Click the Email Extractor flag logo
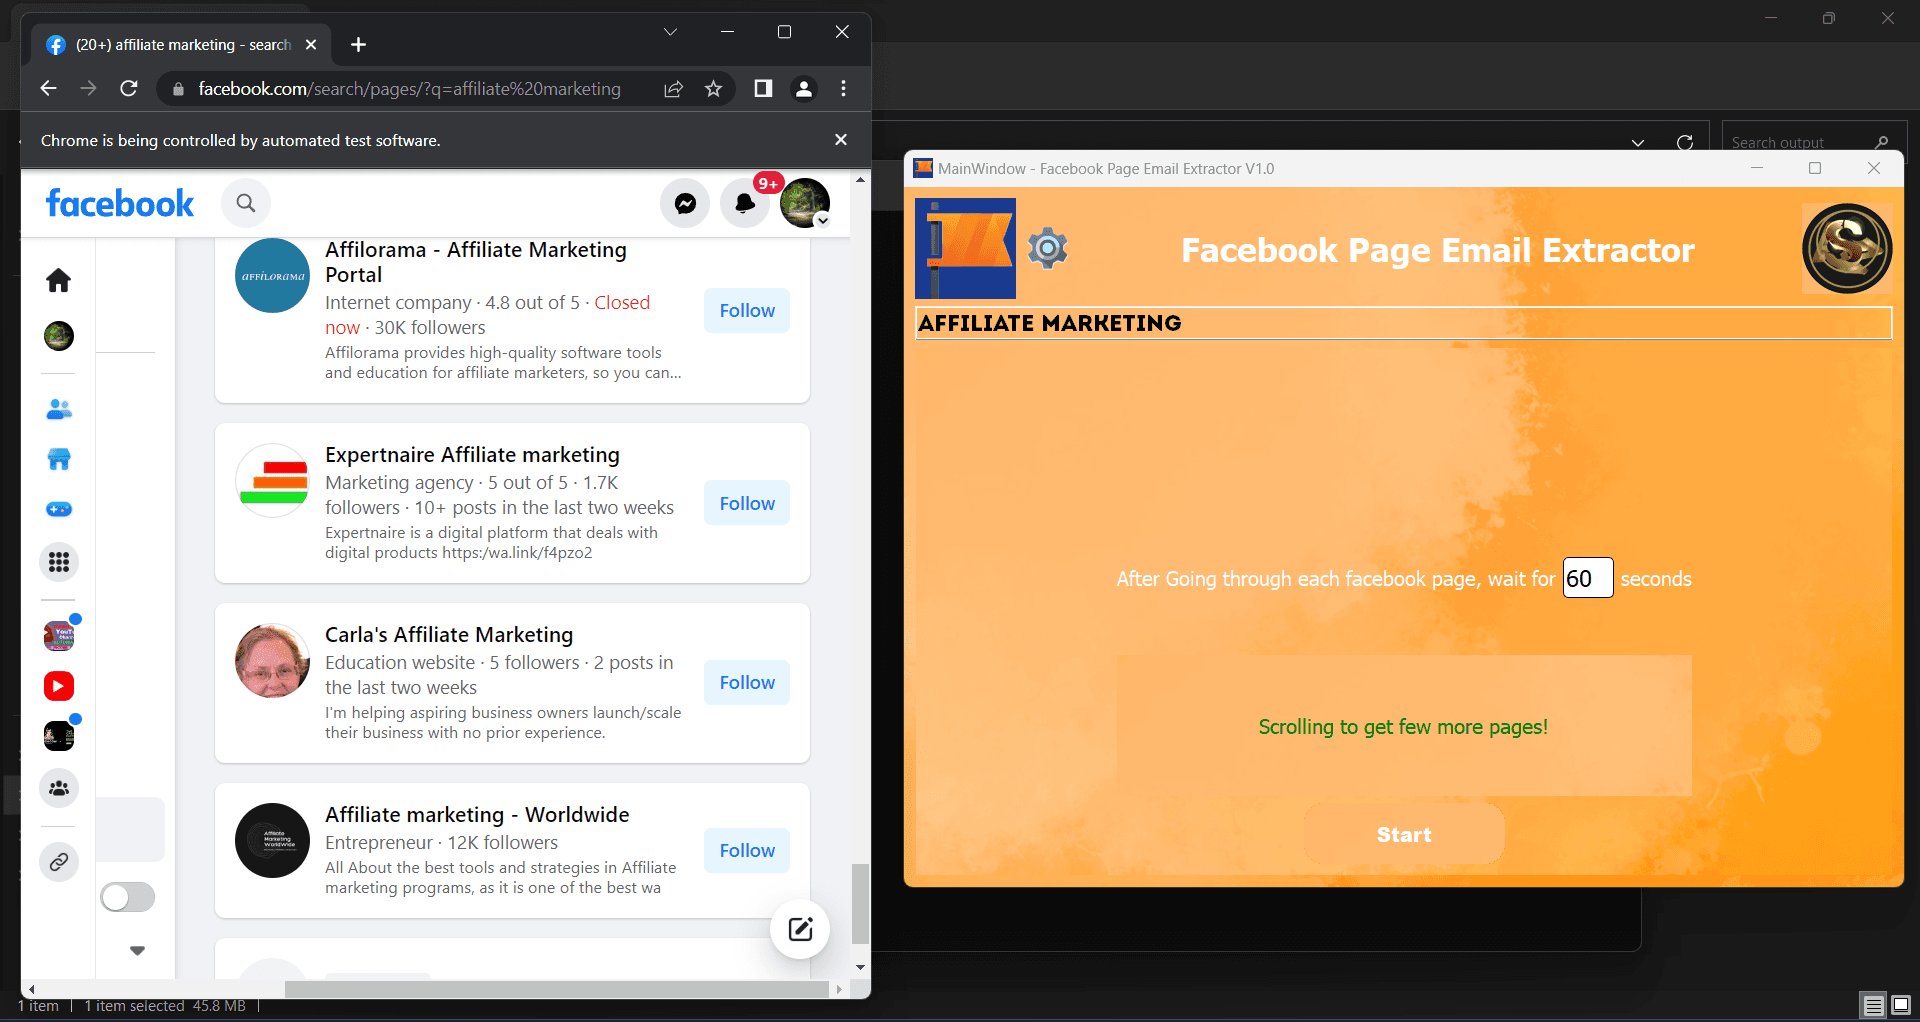Screen dimensions: 1920x1022 tap(965, 248)
